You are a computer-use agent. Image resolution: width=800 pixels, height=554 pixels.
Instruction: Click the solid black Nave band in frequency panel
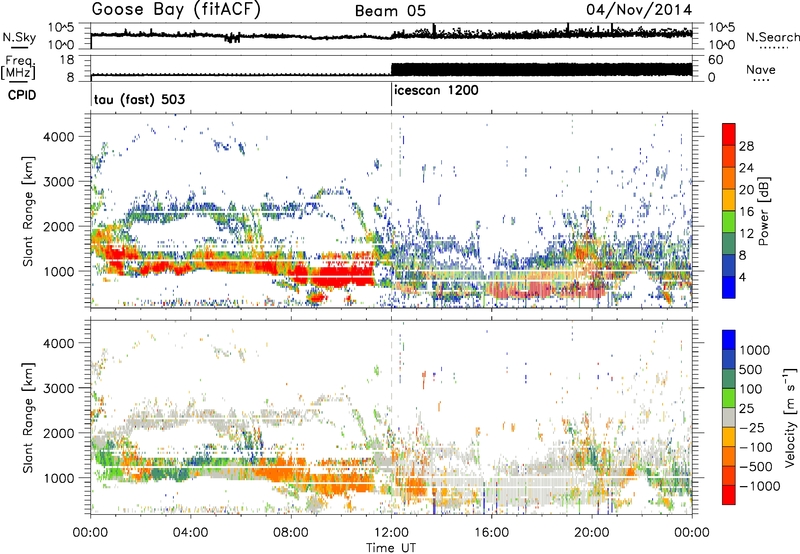542,69
